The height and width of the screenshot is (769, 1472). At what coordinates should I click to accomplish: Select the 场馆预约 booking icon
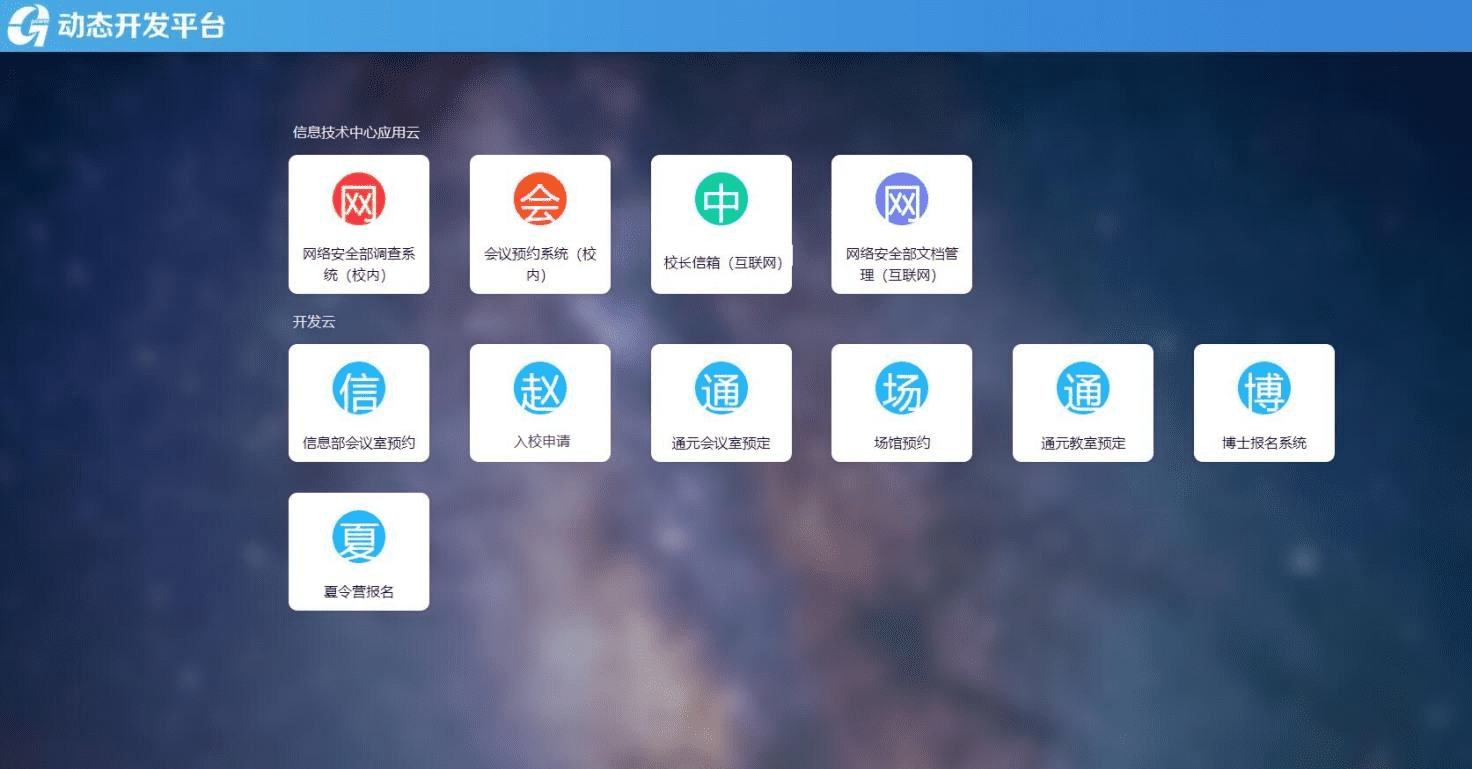point(901,387)
